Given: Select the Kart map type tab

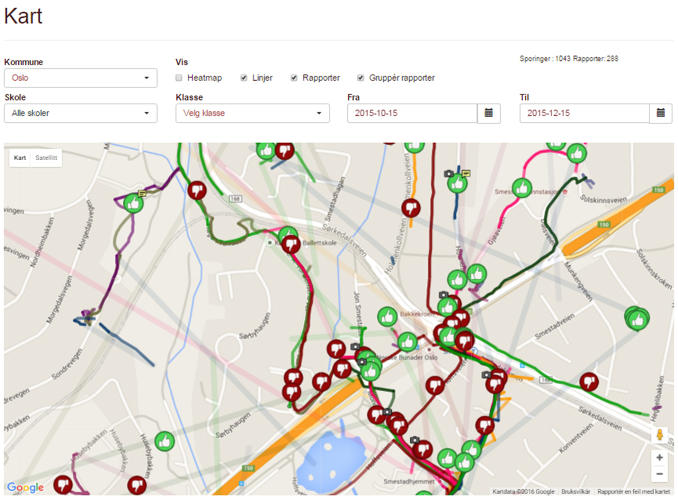Looking at the screenshot, I should (20, 158).
